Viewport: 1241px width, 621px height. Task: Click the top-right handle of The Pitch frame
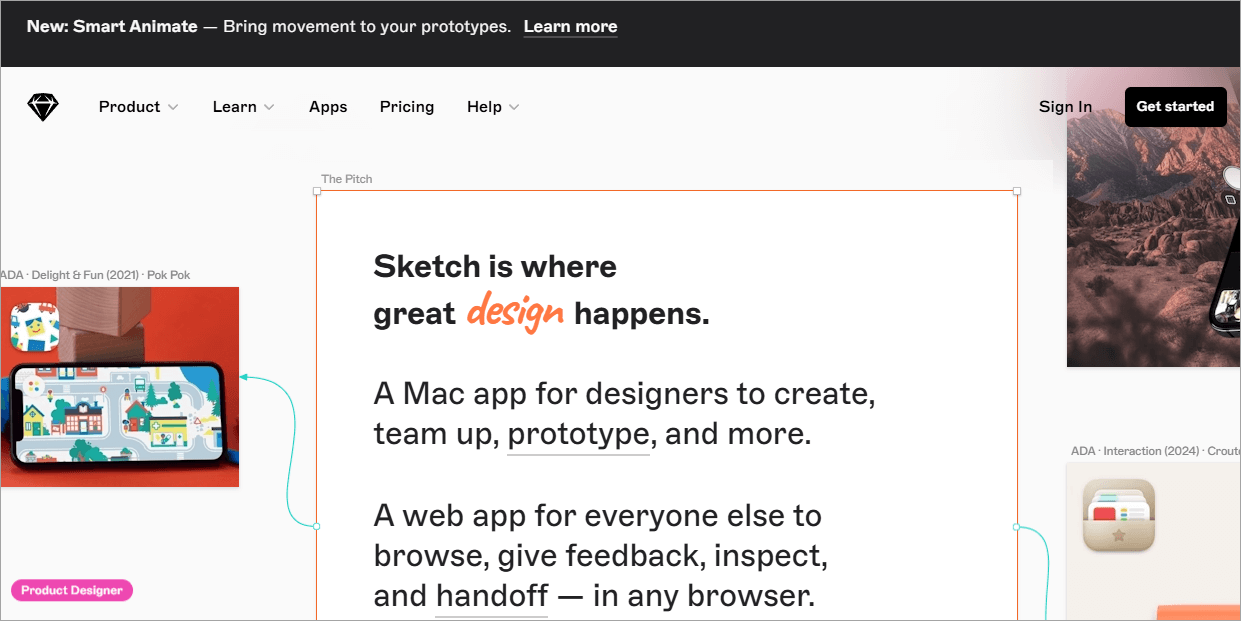tap(1017, 191)
